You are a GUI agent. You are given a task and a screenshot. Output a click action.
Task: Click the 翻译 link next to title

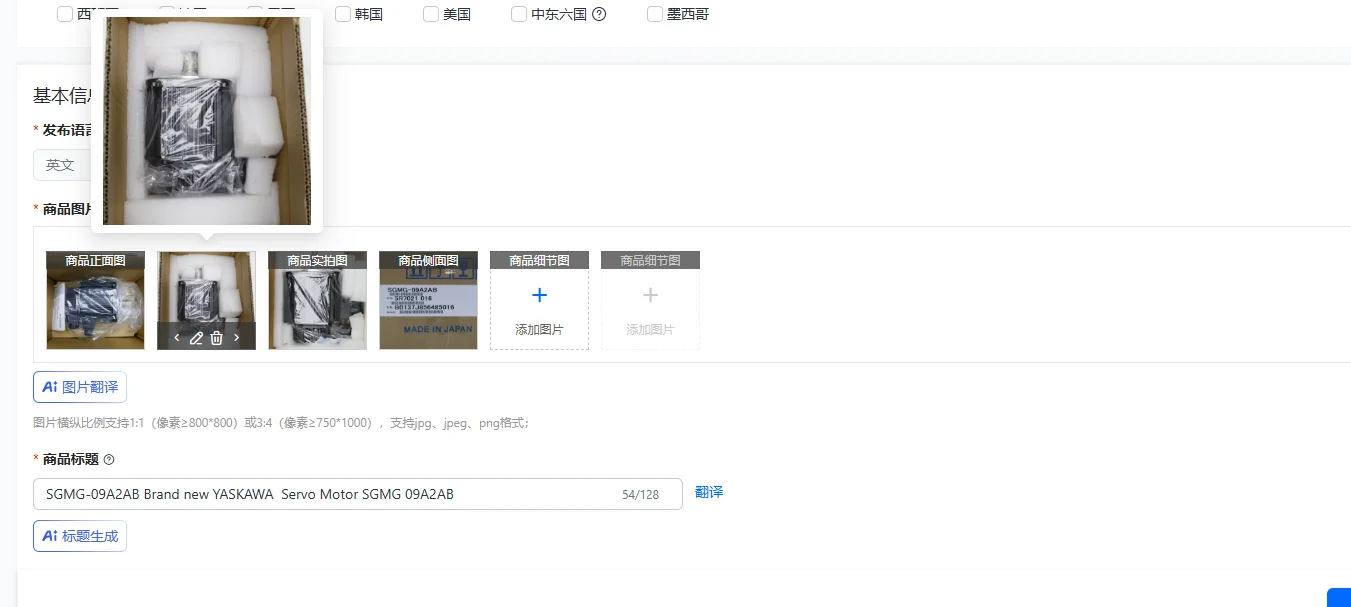[709, 492]
